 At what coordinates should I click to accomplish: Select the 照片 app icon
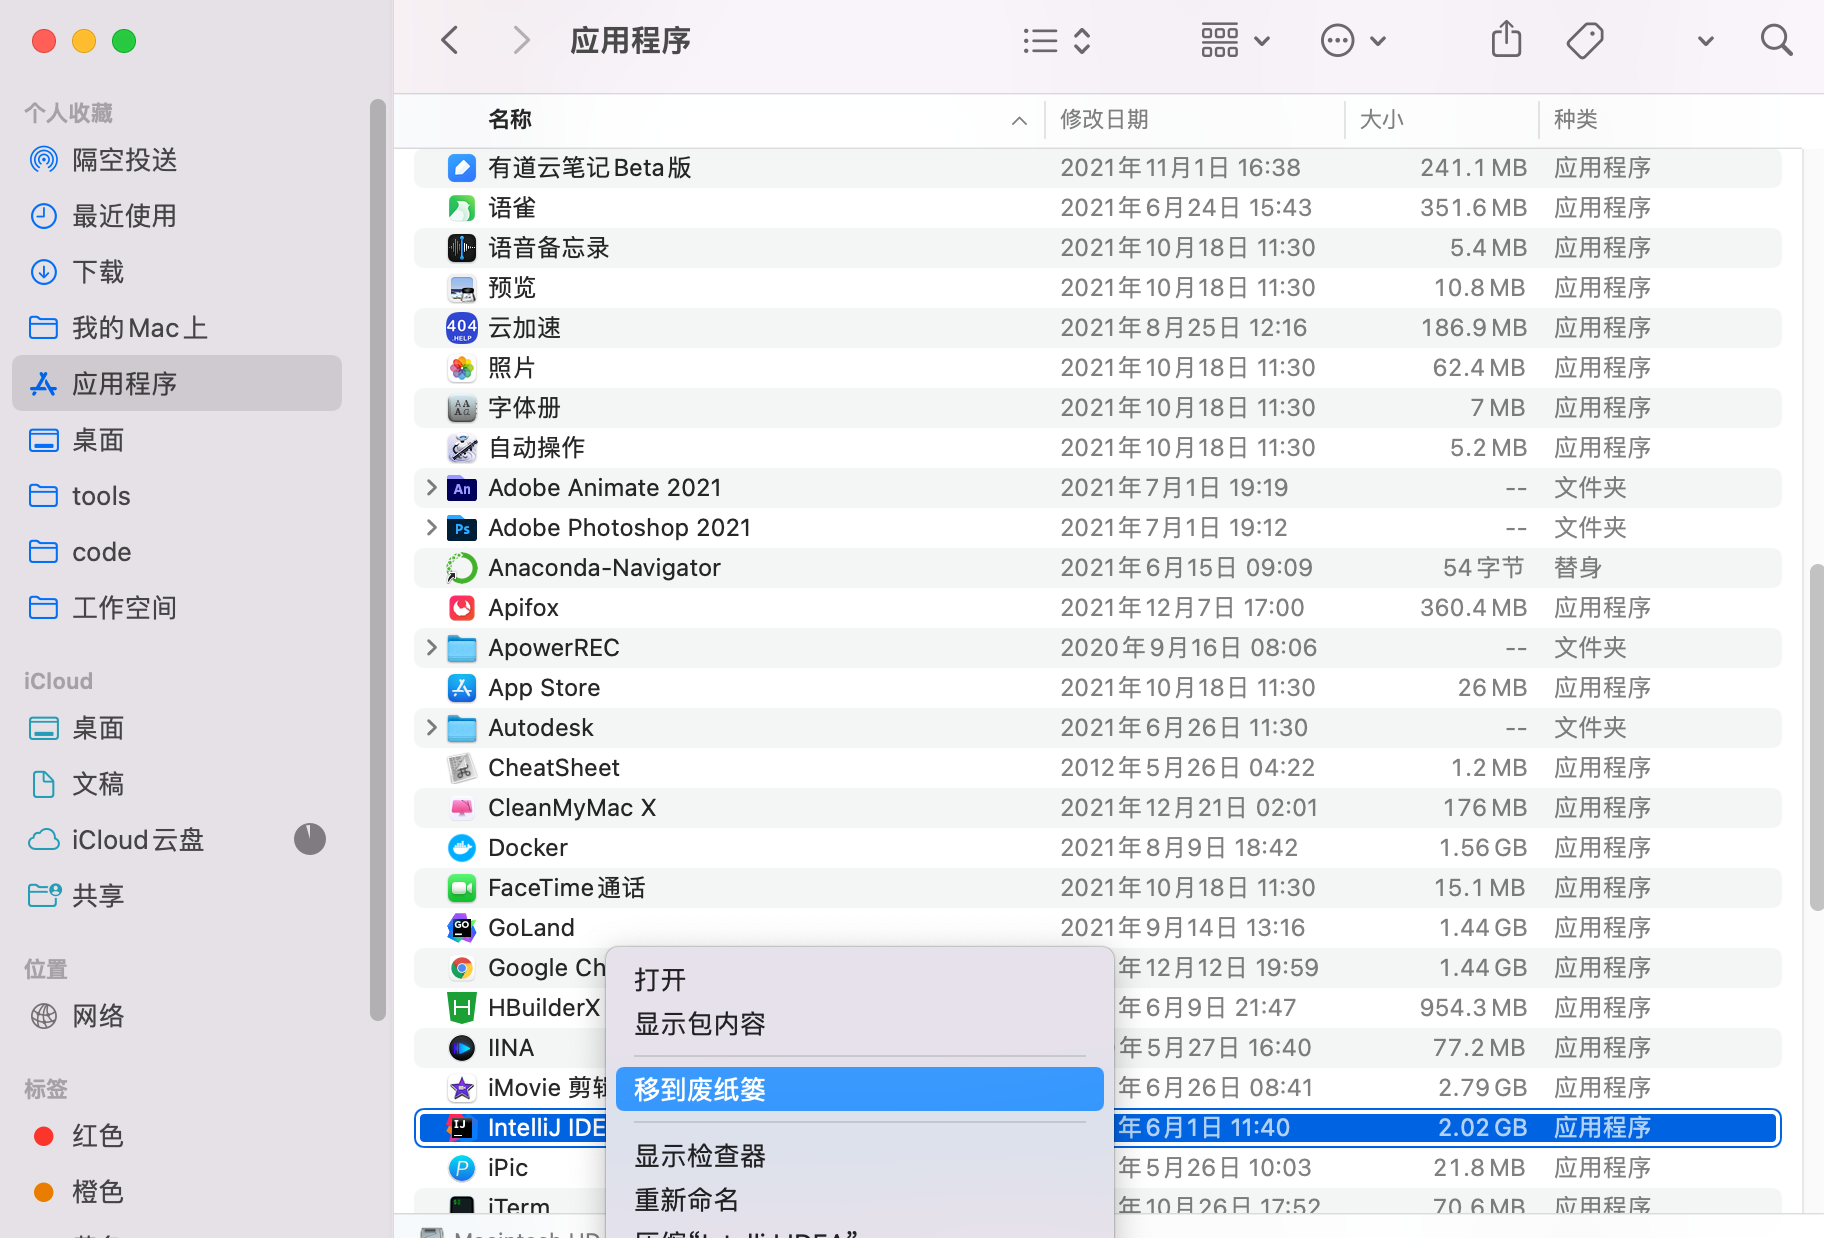coord(461,367)
